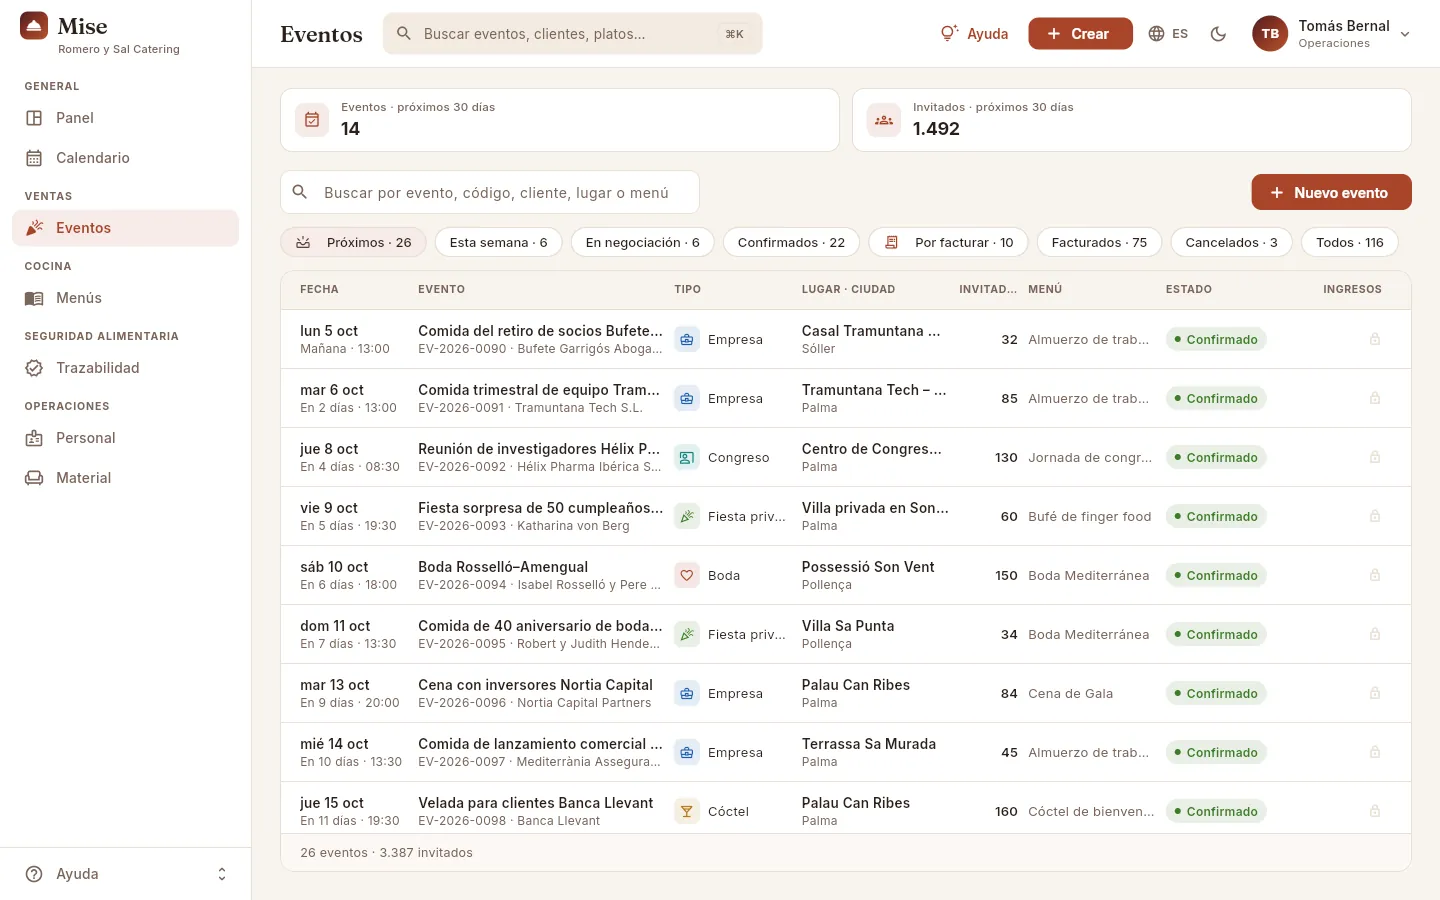
Task: Open Menús in the sidebar
Action: 125,298
